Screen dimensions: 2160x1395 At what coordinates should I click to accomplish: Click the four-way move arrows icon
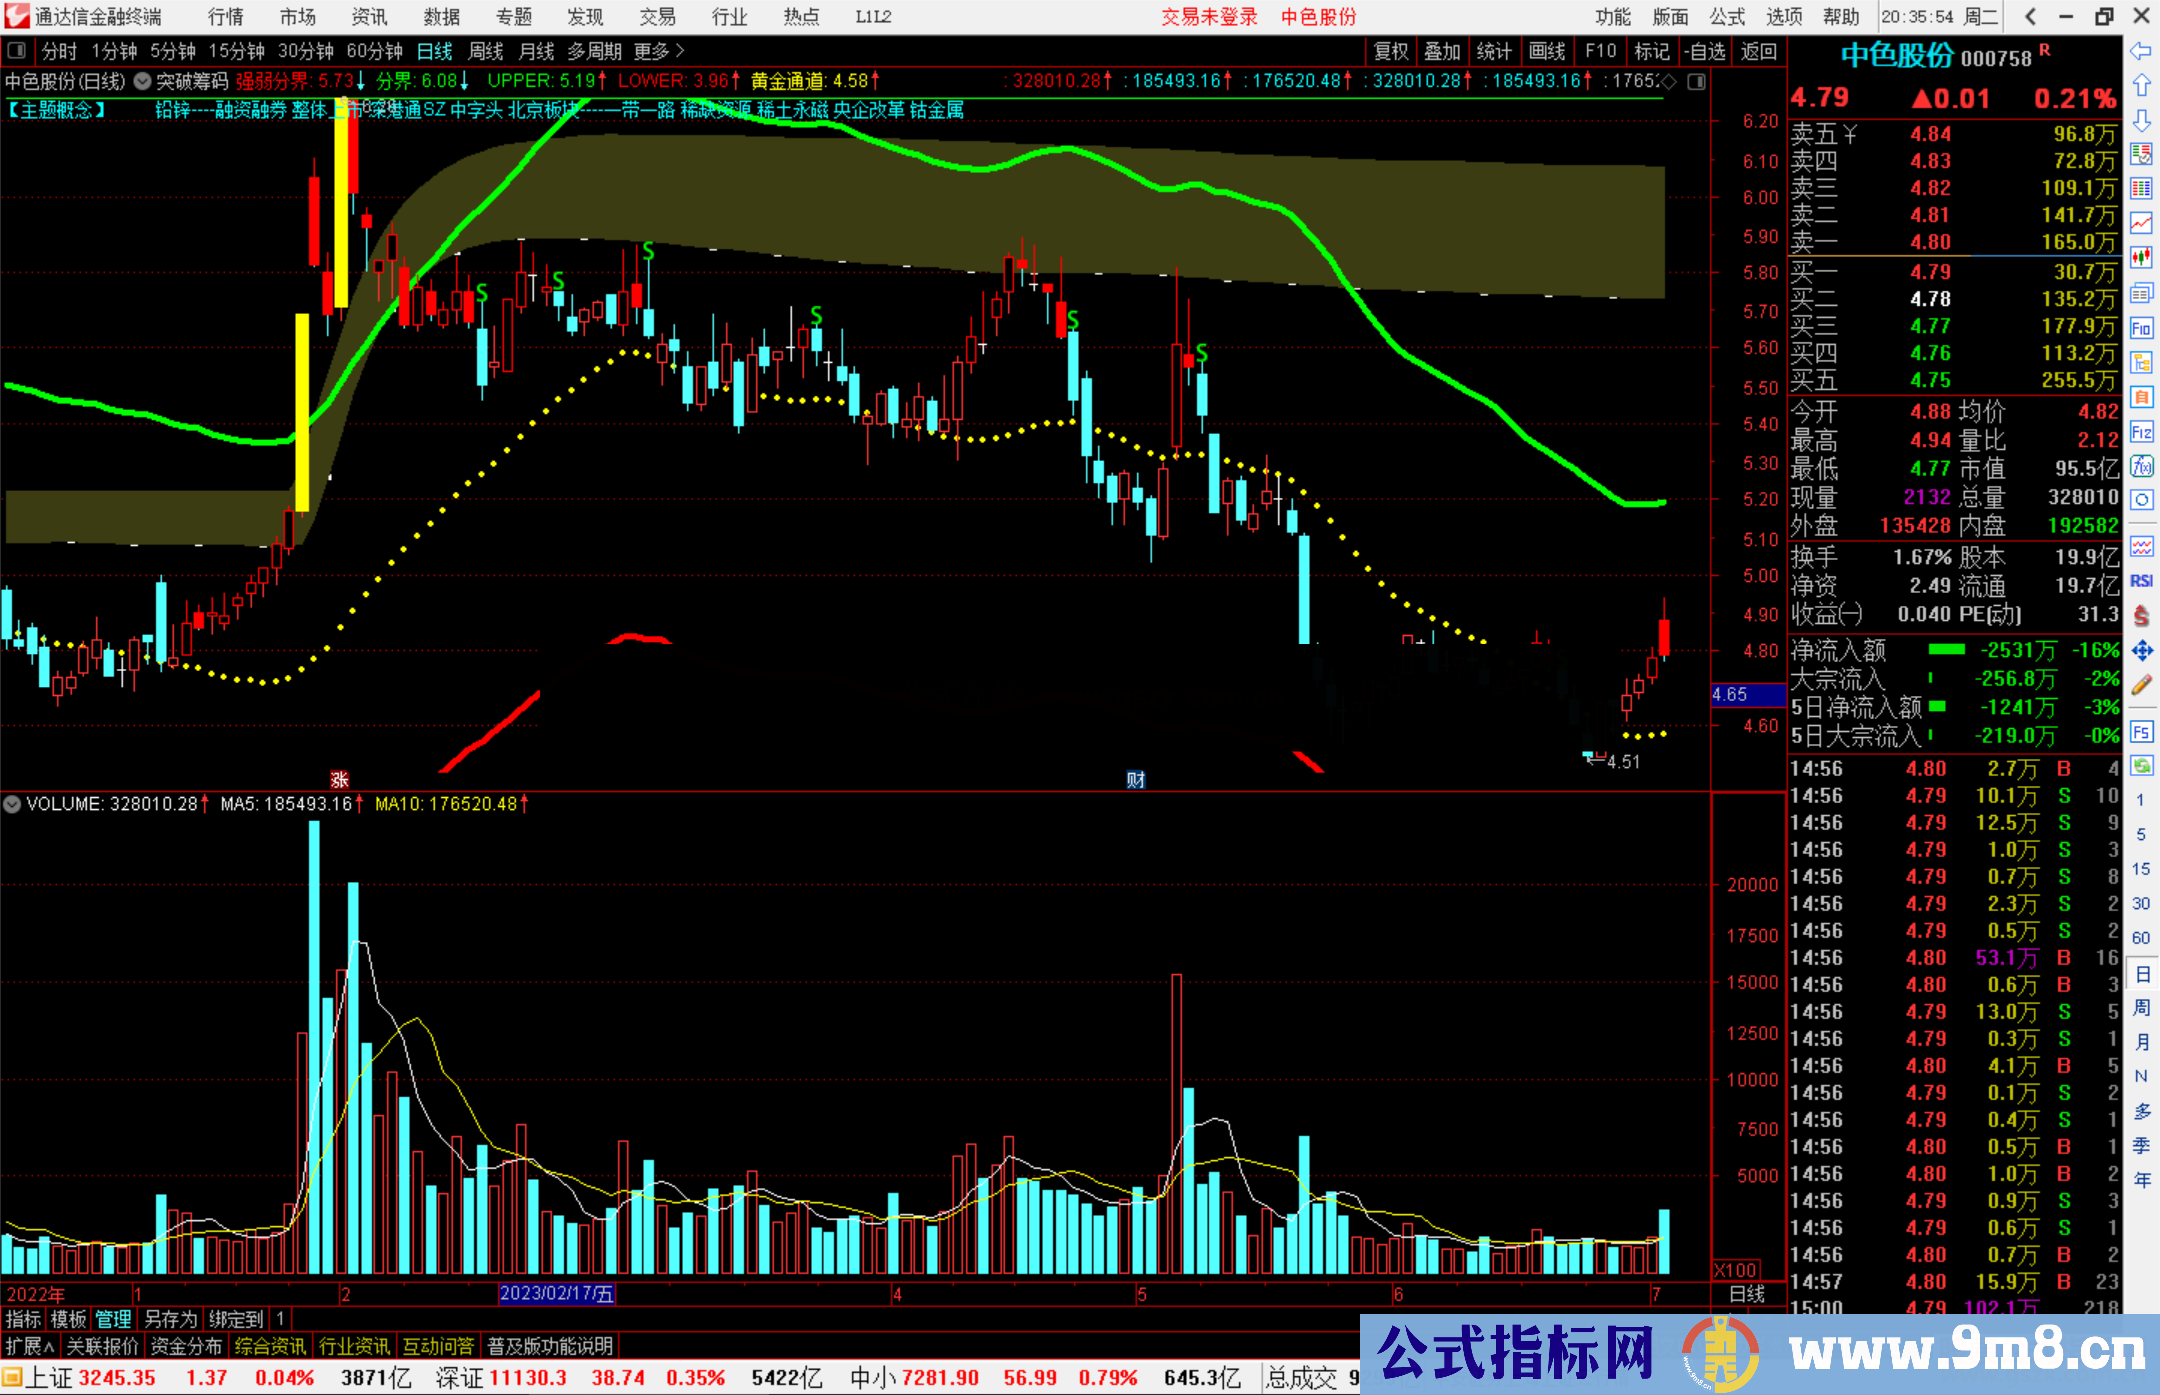[2141, 651]
